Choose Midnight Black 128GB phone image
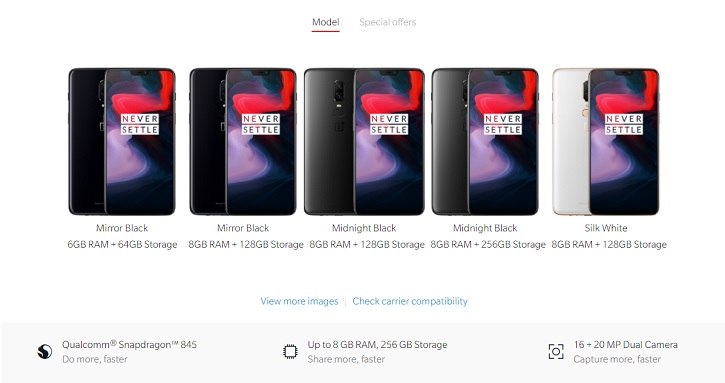The height and width of the screenshot is (383, 725). click(364, 142)
